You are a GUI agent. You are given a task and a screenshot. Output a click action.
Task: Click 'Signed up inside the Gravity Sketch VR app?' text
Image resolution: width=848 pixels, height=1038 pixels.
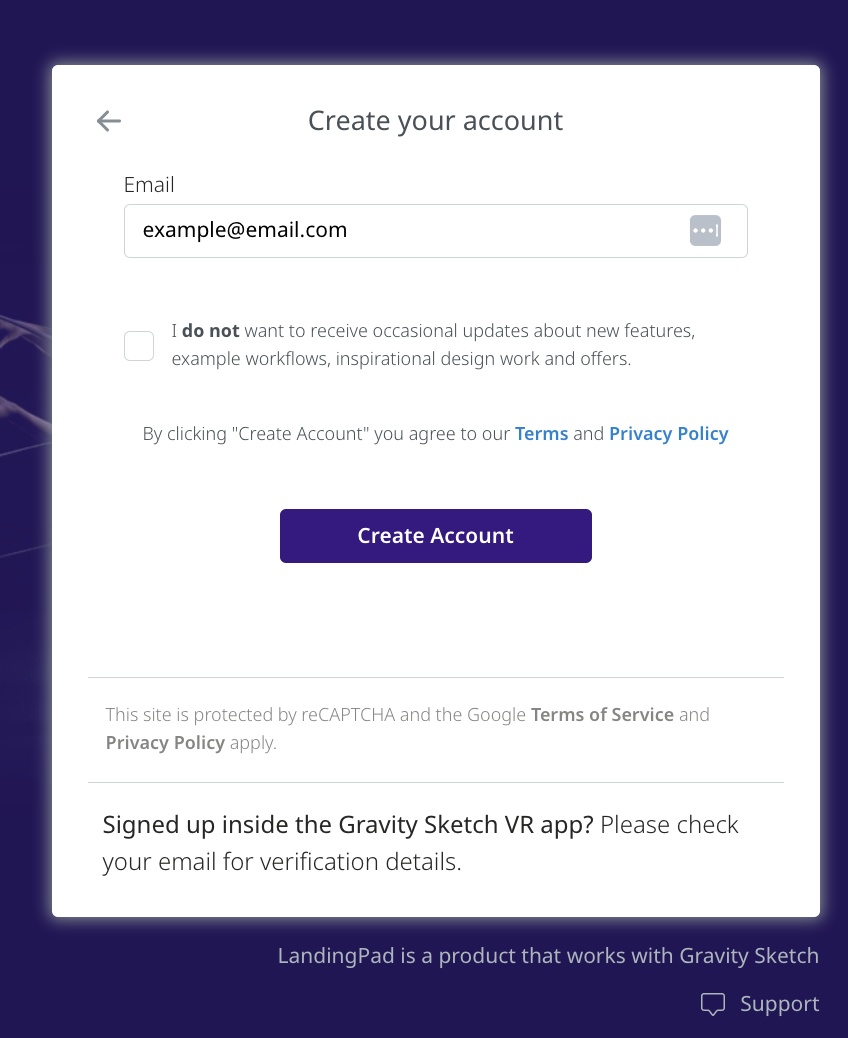(348, 825)
